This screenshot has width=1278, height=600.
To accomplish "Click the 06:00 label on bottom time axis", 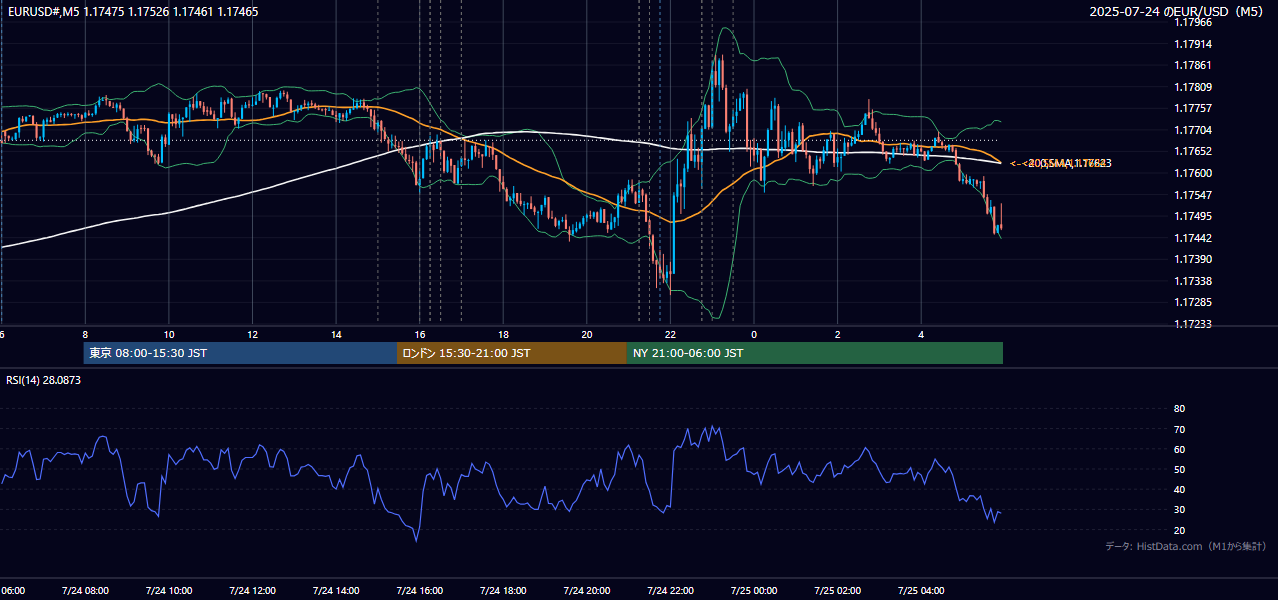I will [14, 590].
